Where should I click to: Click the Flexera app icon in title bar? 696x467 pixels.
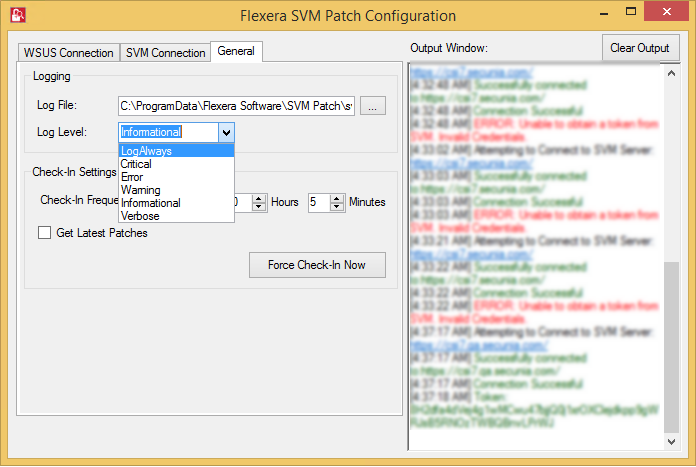pos(17,16)
